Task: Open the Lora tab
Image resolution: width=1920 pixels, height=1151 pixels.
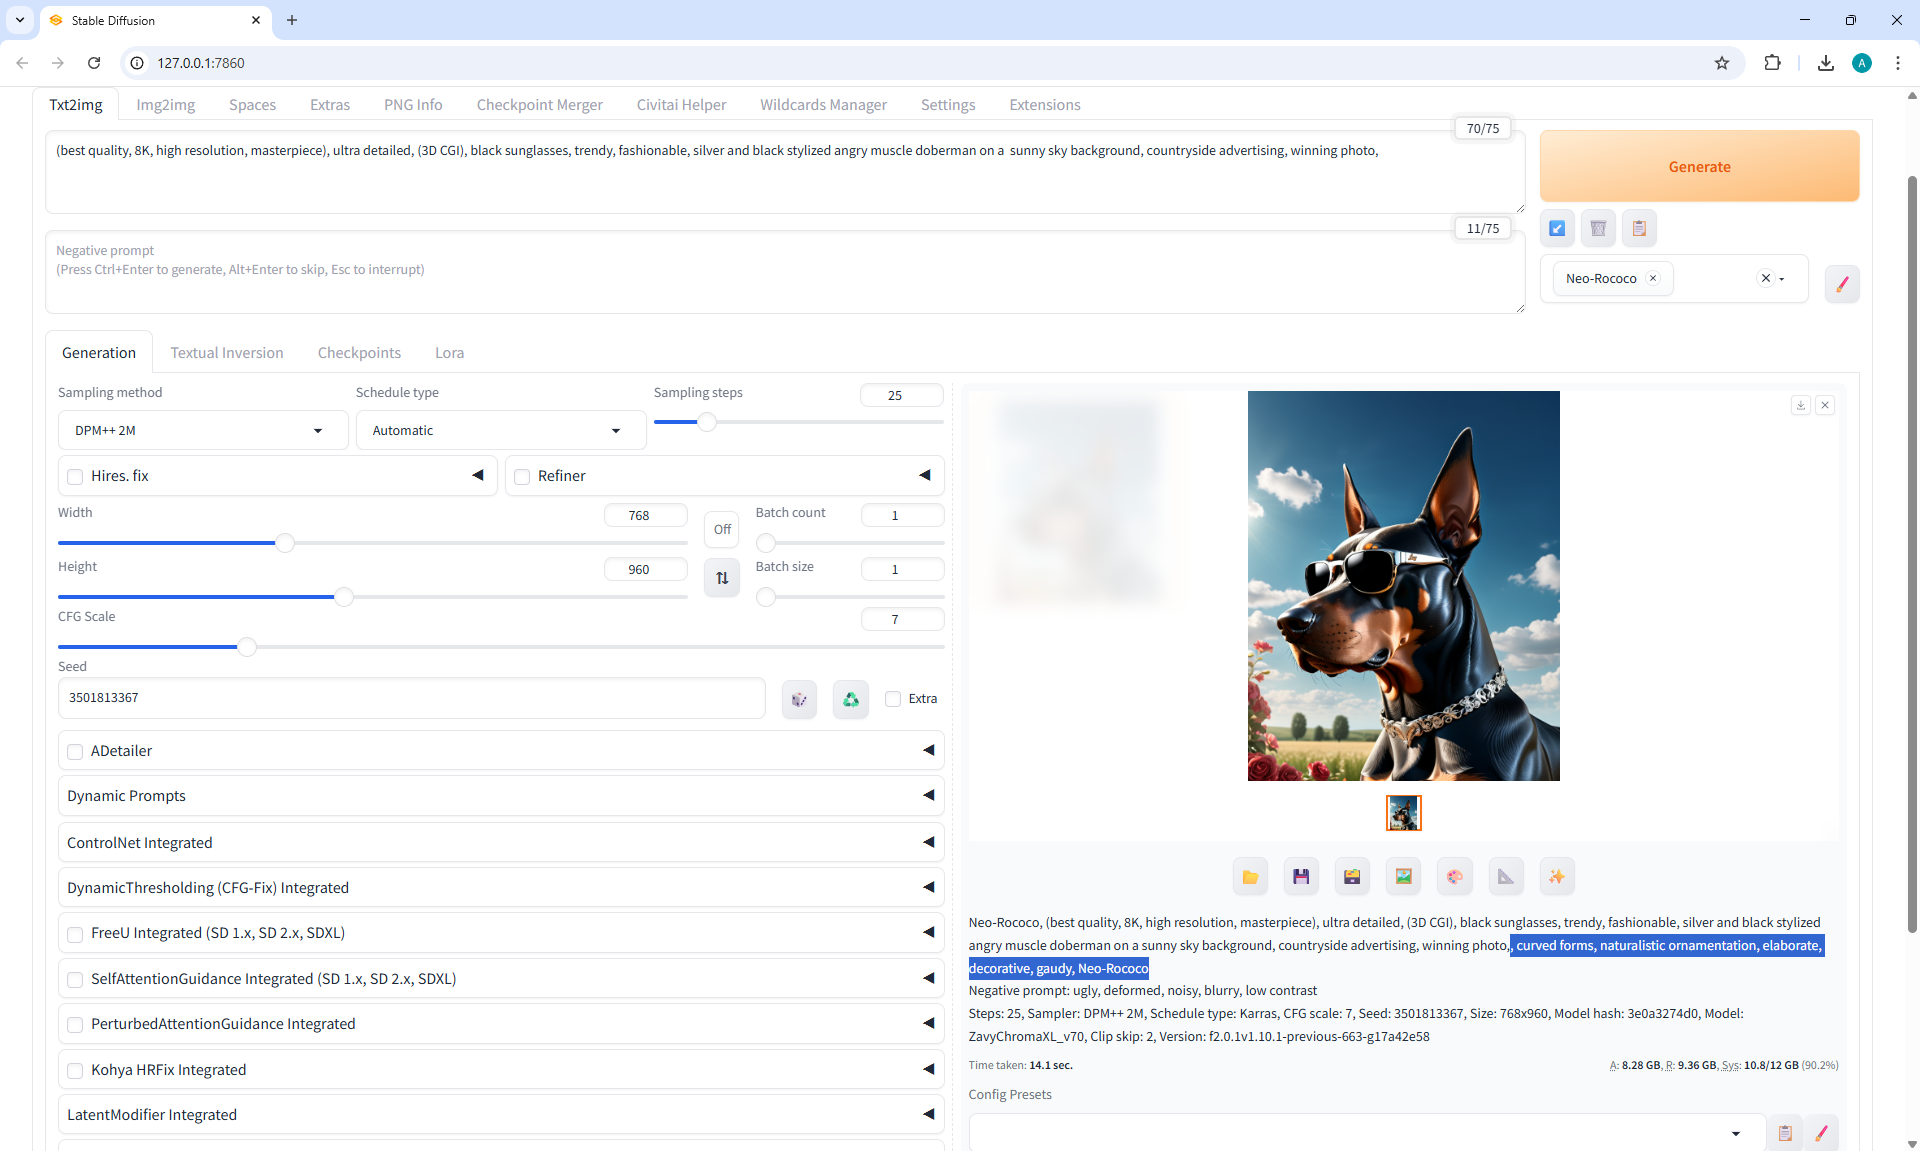Action: pos(449,353)
